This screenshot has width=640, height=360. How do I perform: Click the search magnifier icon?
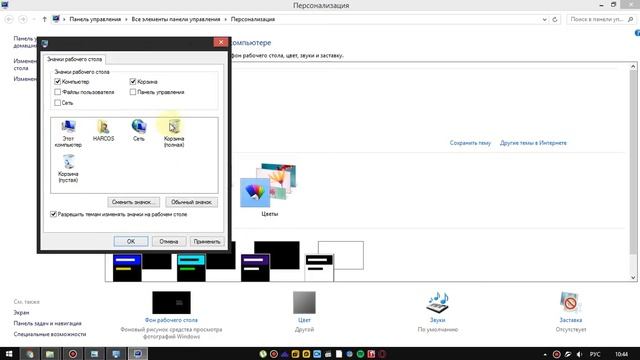(x=630, y=19)
